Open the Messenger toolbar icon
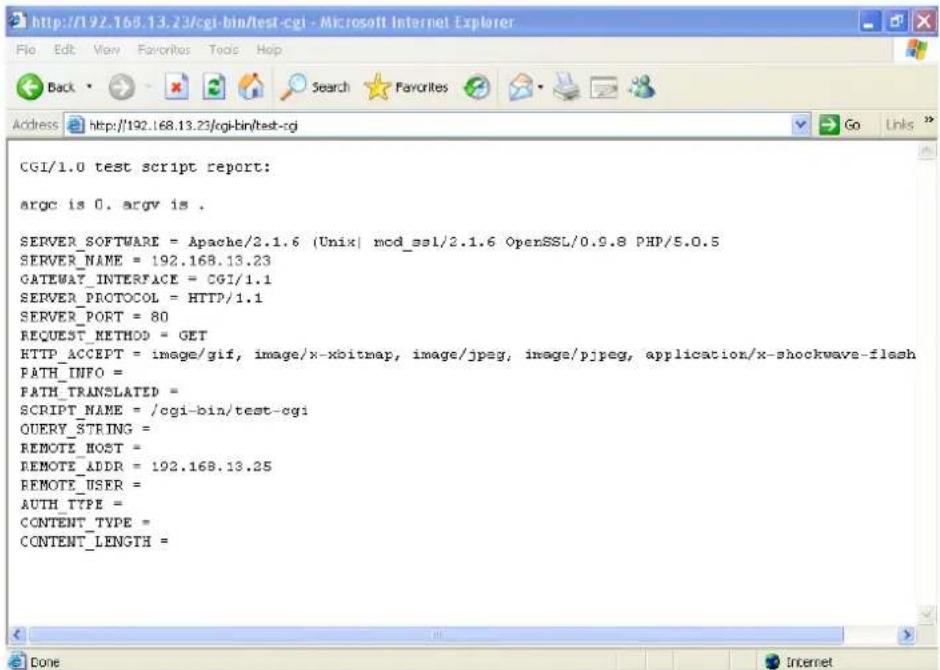The width and height of the screenshot is (940, 670). coord(642,87)
